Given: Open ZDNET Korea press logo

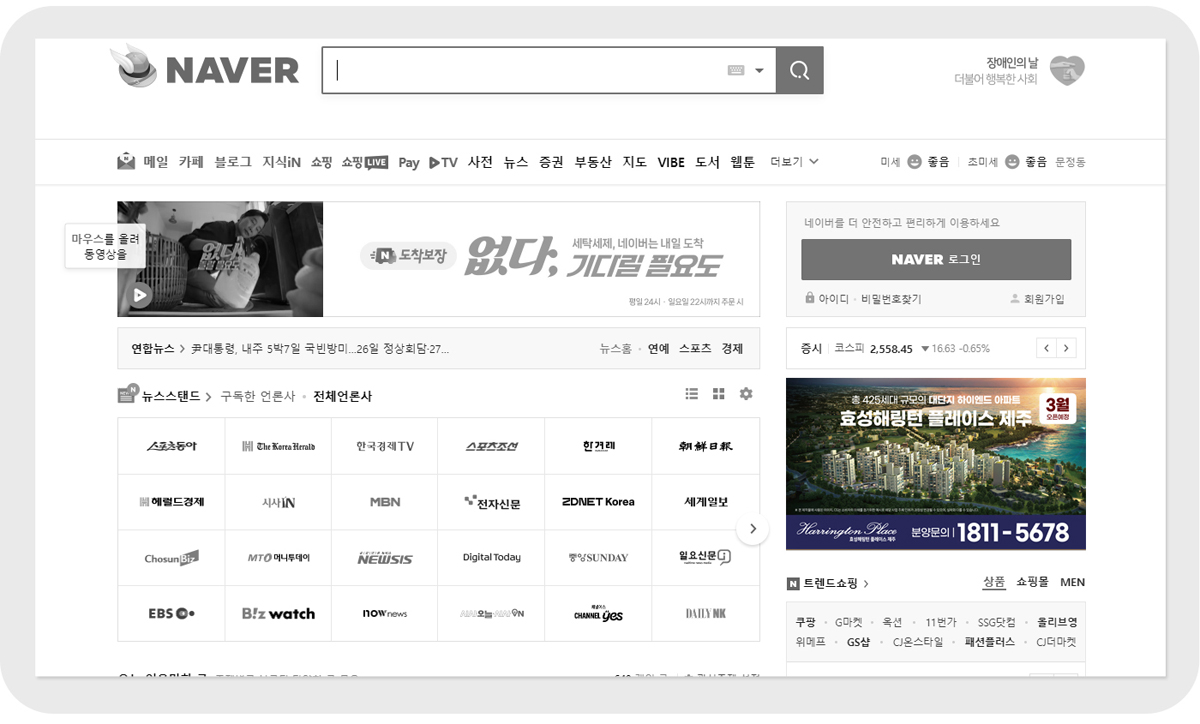Looking at the screenshot, I should coord(598,502).
